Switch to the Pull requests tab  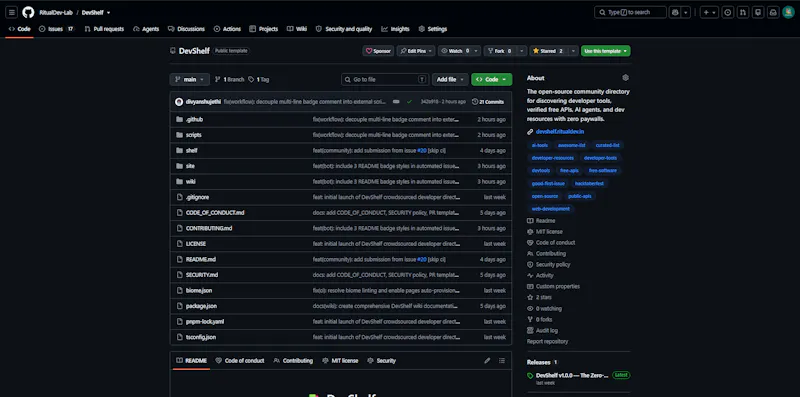click(104, 29)
